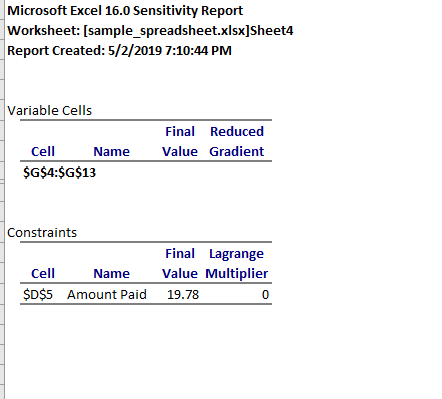Select the Multiplier header cell
The image size is (442, 399).
tap(237, 274)
